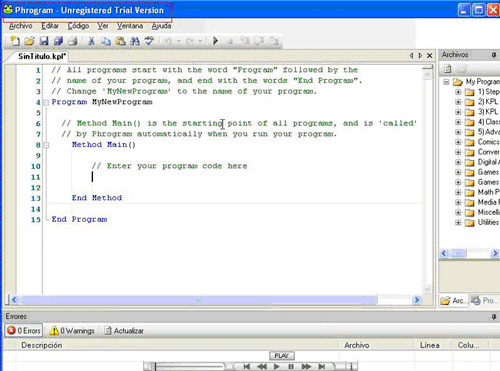This screenshot has width=500, height=371.
Task: Sort by the Línea column header
Action: click(x=432, y=345)
